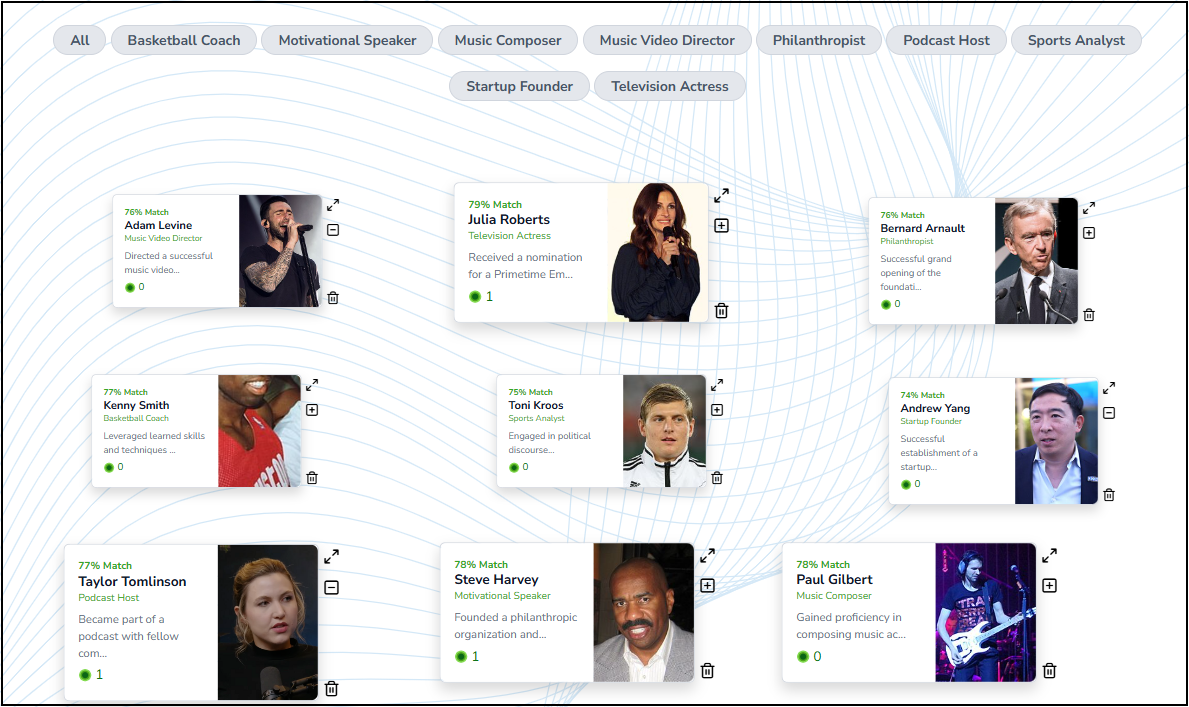Maximize the Kenny Smith card
This screenshot has width=1189, height=707.
click(x=312, y=385)
